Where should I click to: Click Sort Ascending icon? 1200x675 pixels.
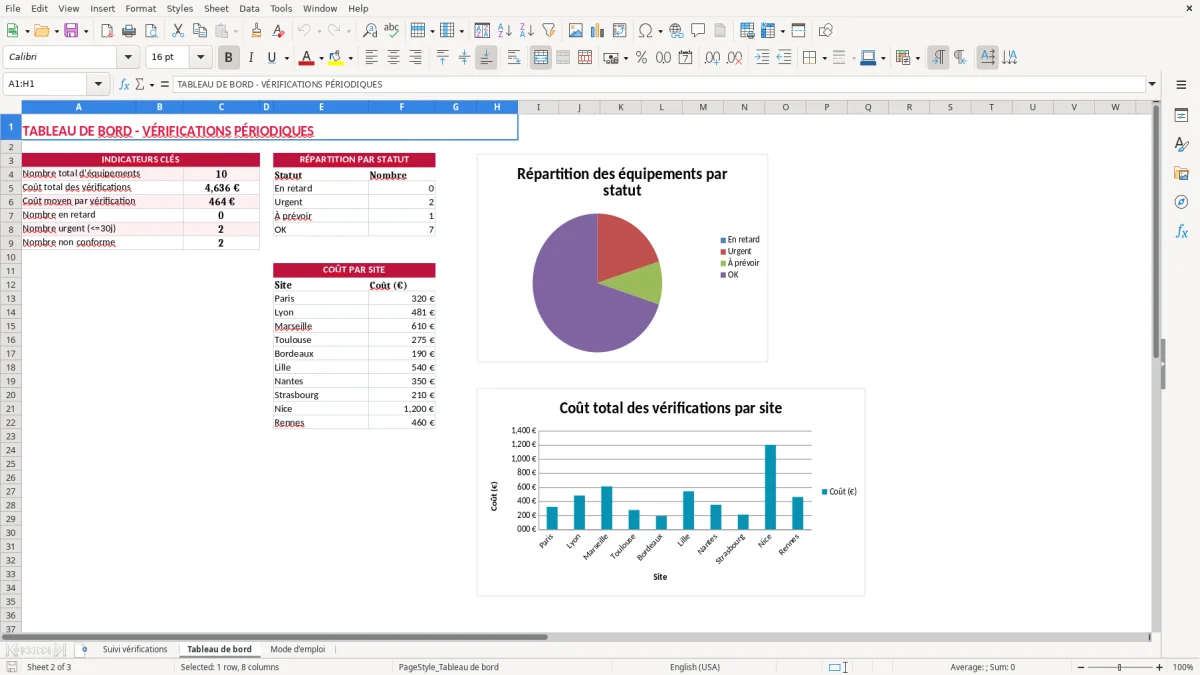pos(505,31)
